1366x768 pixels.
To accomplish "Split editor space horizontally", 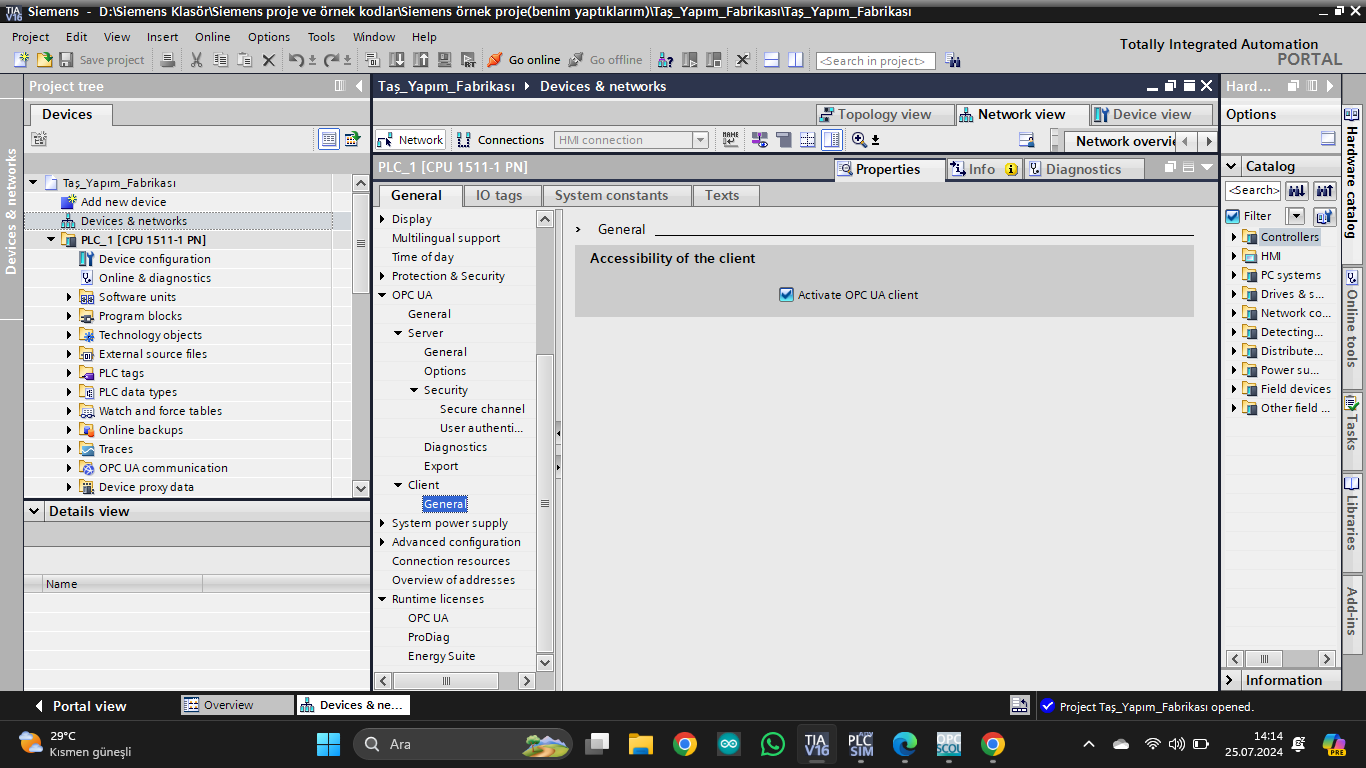I will click(x=772, y=60).
